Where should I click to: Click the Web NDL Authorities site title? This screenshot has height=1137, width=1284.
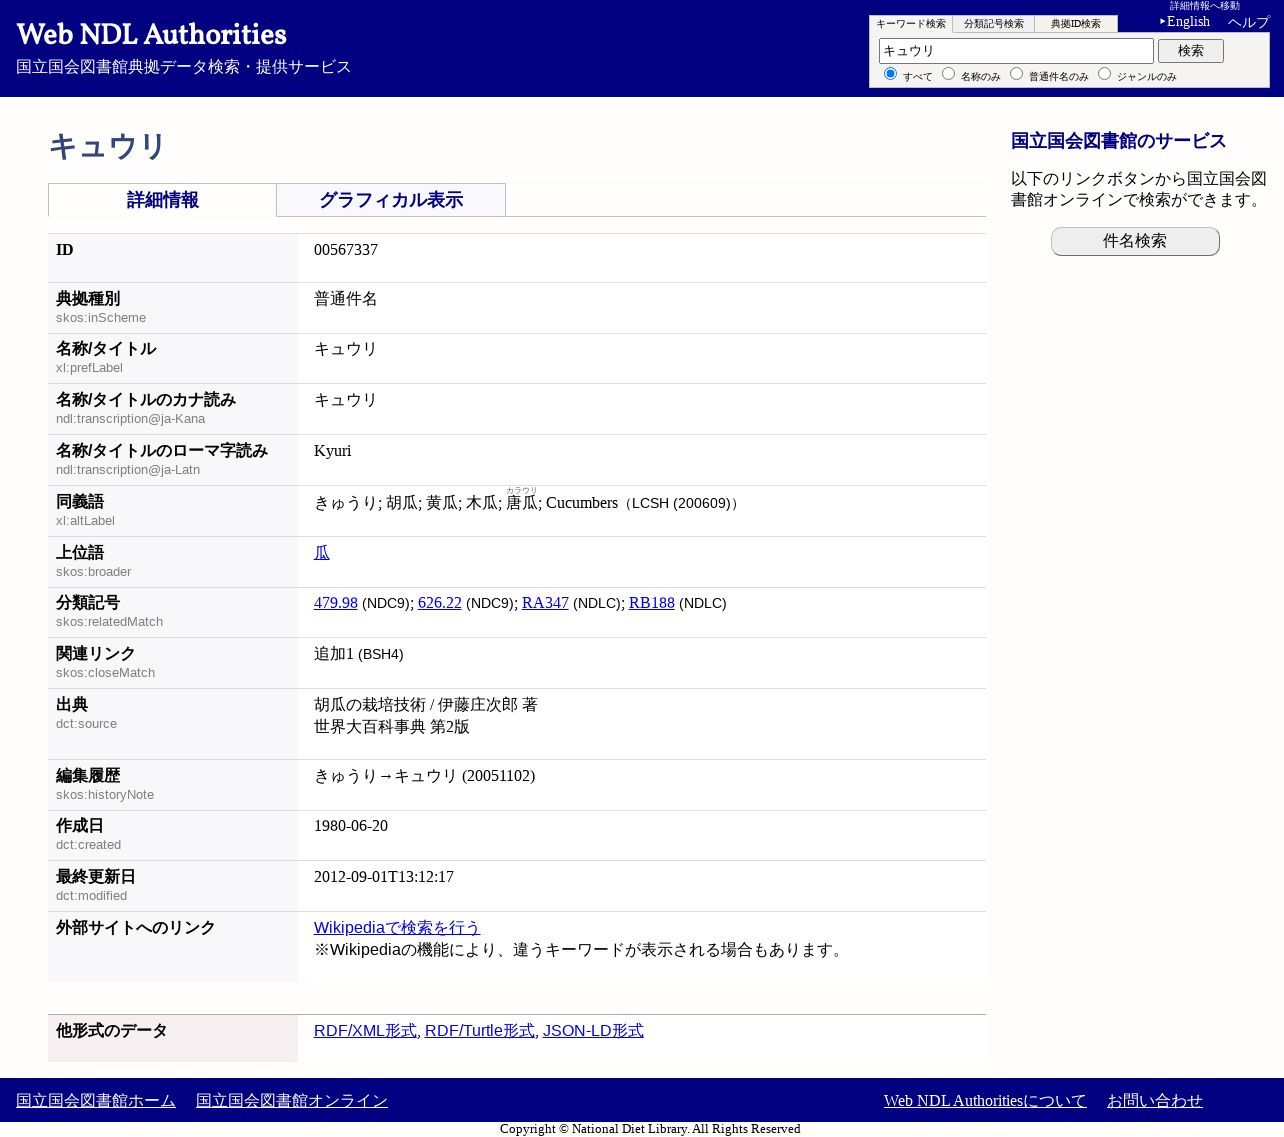(152, 35)
